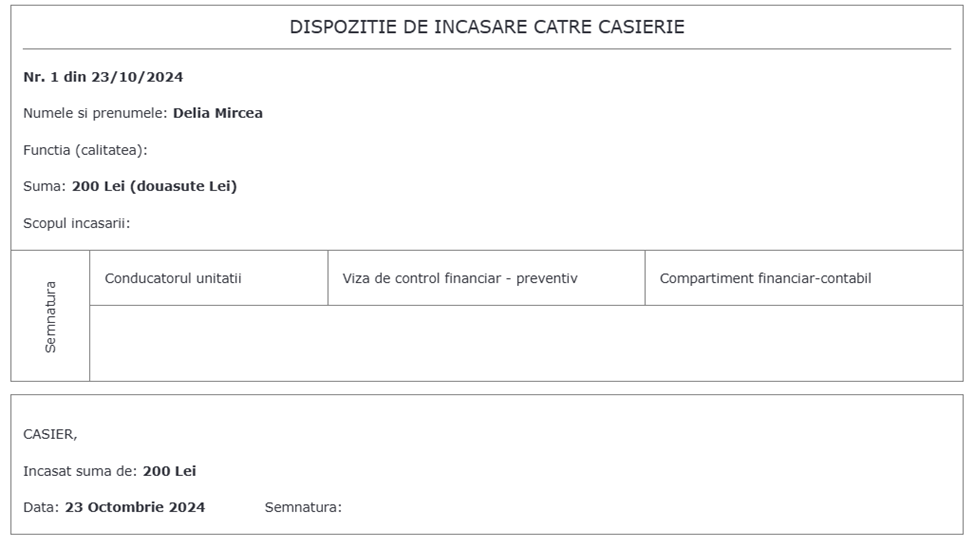Click the Numele si prenumele label
975x549 pixels.
point(95,113)
